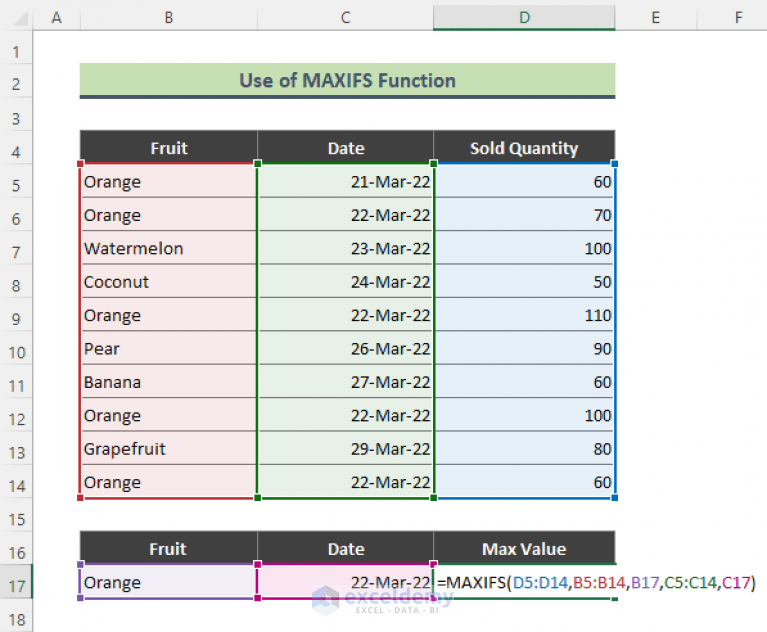Image resolution: width=767 pixels, height=632 pixels.
Task: Select the Orange cell in row 5
Action: (x=169, y=181)
